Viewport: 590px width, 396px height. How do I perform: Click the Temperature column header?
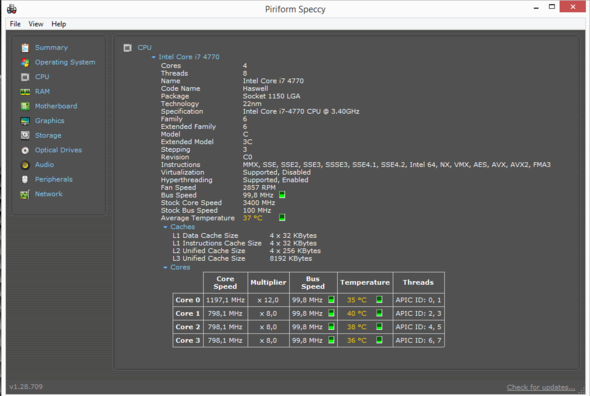(365, 283)
